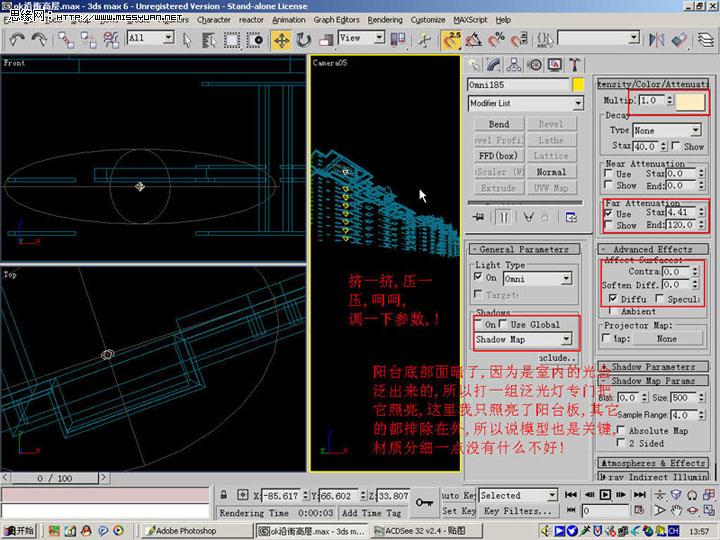Switch to the Motion command panel tab
The height and width of the screenshot is (540, 720).
534,65
